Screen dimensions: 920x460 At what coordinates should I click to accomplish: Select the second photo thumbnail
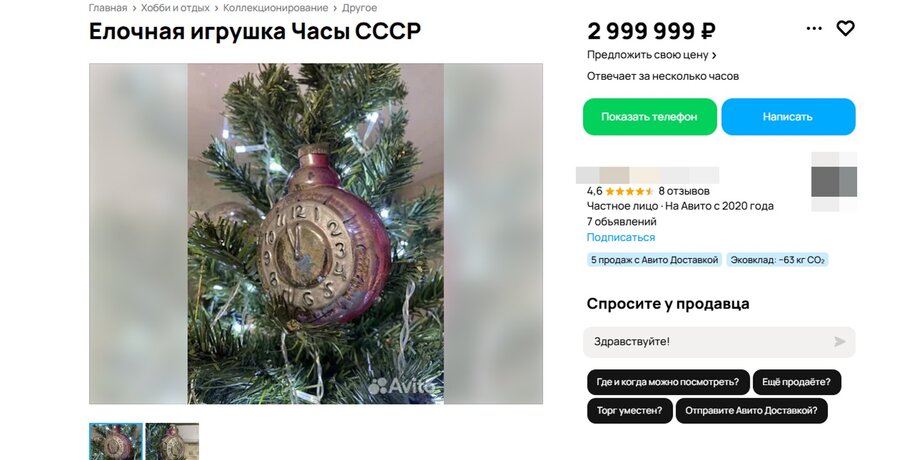click(172, 441)
